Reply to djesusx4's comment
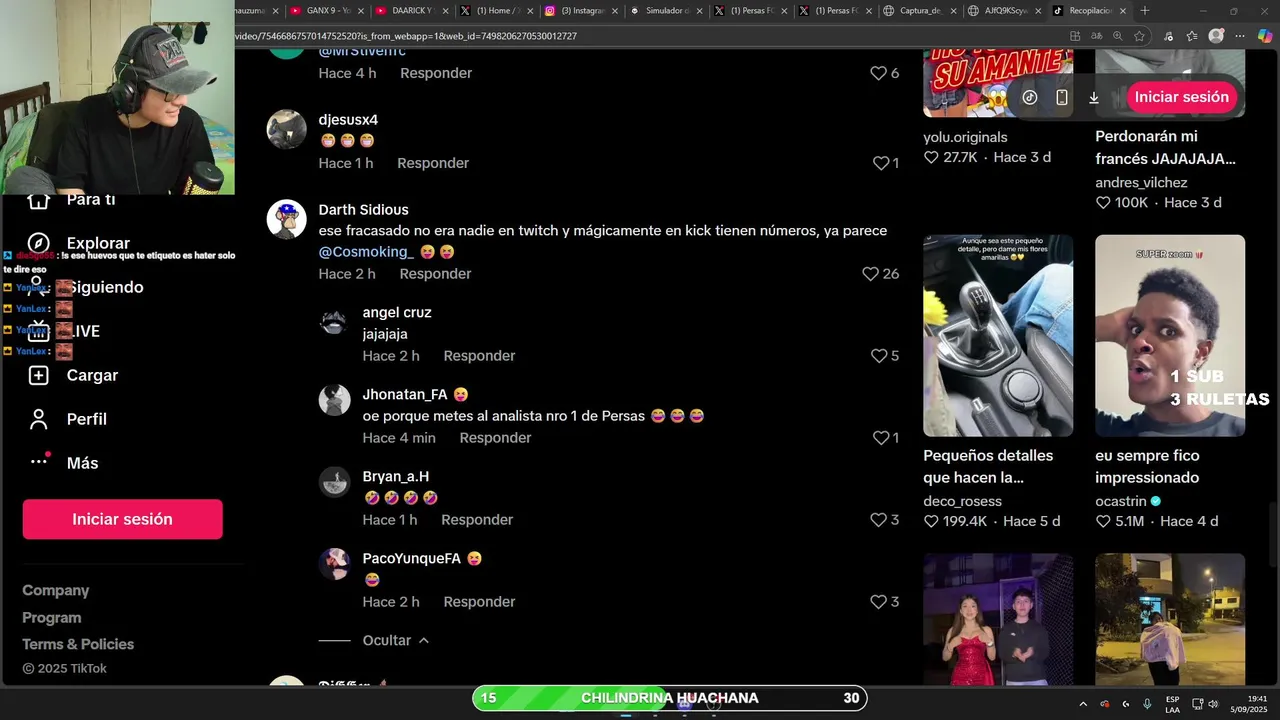1280x720 pixels. (433, 163)
